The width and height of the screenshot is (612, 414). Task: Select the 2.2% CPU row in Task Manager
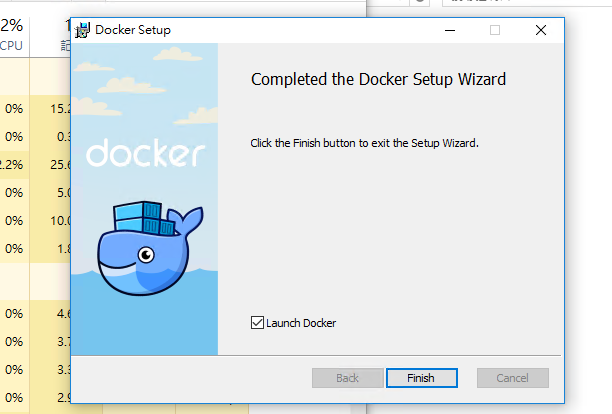click(x=14, y=165)
